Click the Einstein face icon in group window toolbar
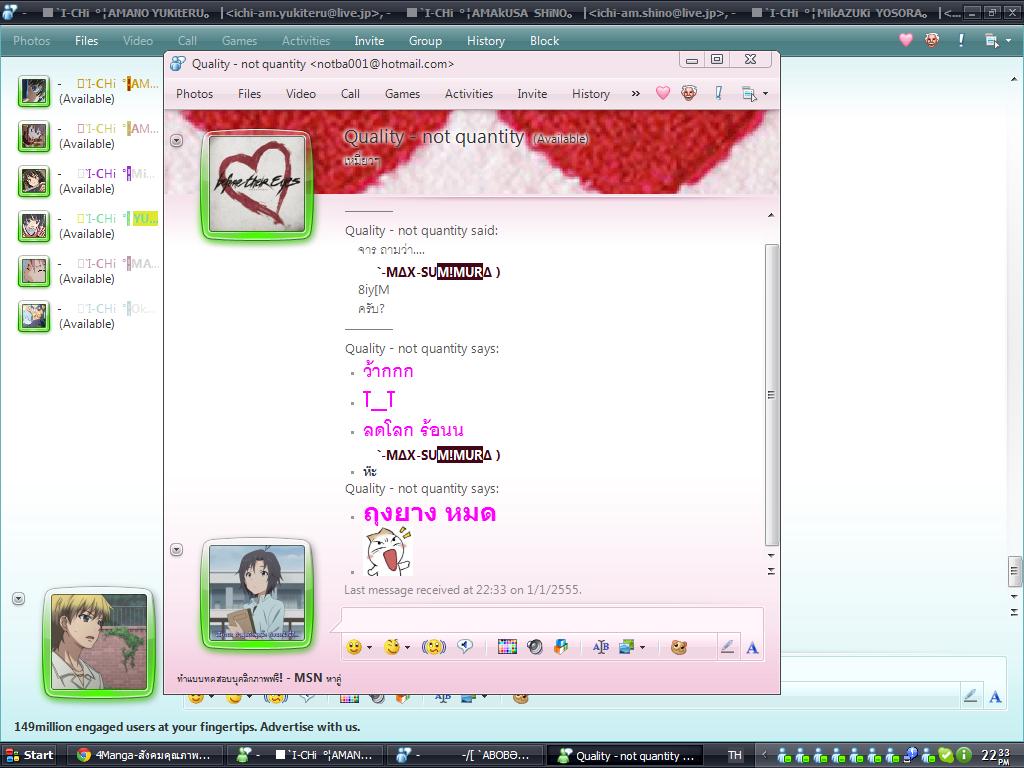The width and height of the screenshot is (1024, 768). (x=932, y=40)
